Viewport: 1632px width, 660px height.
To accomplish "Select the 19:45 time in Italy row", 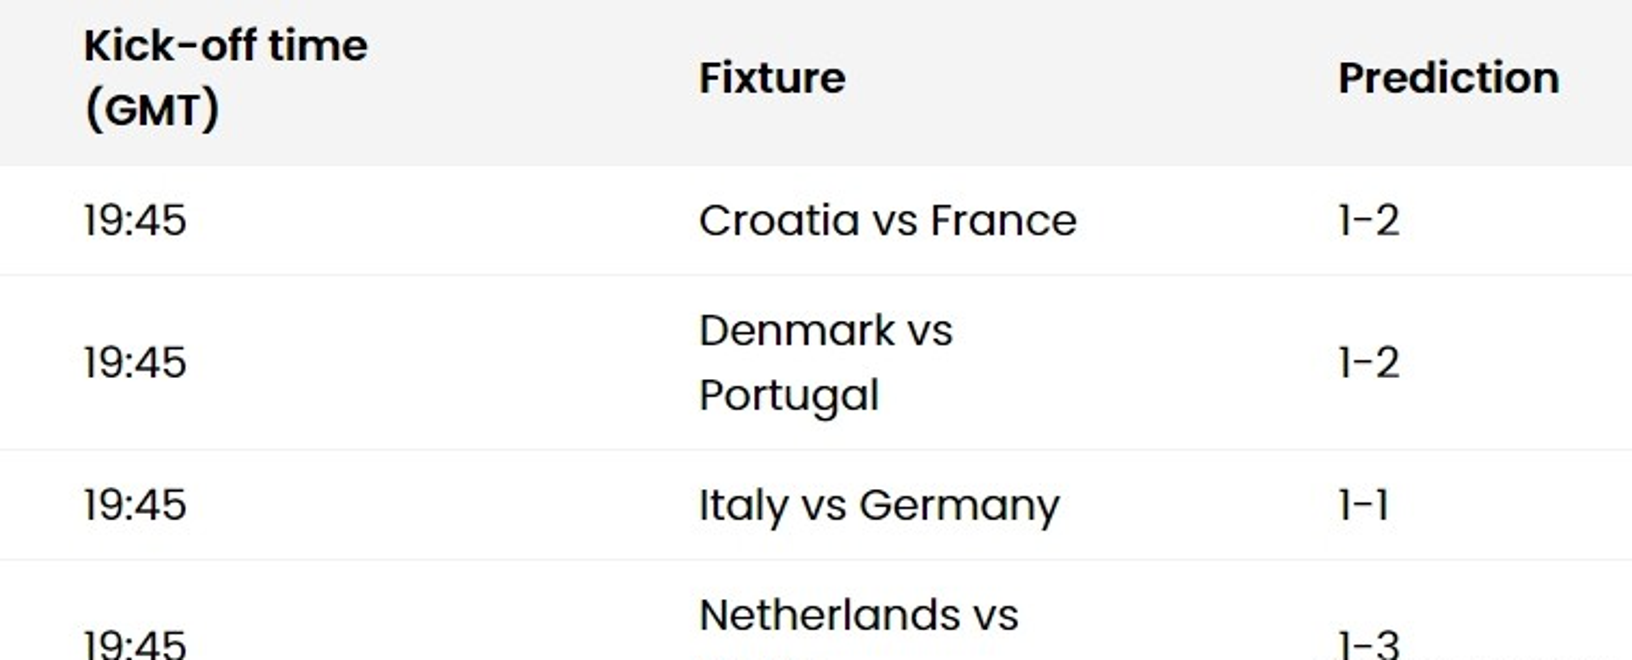I will pyautogui.click(x=135, y=506).
